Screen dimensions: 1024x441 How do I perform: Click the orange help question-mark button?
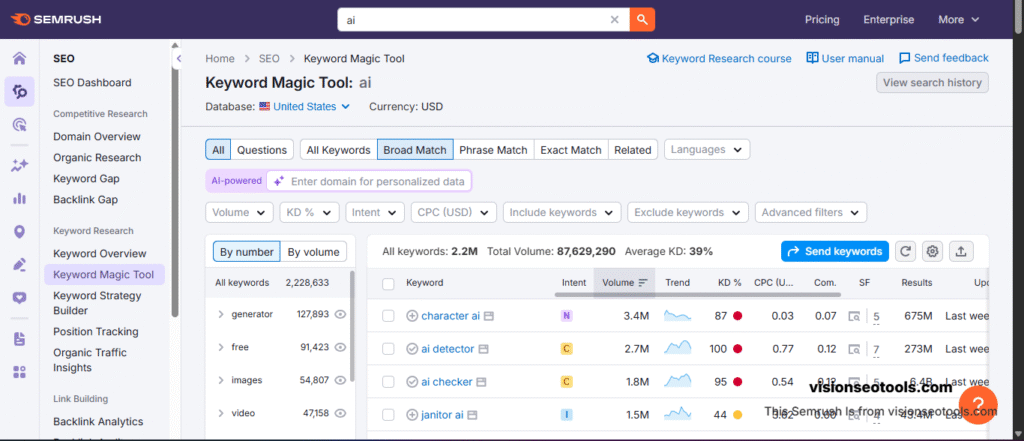[x=978, y=404]
